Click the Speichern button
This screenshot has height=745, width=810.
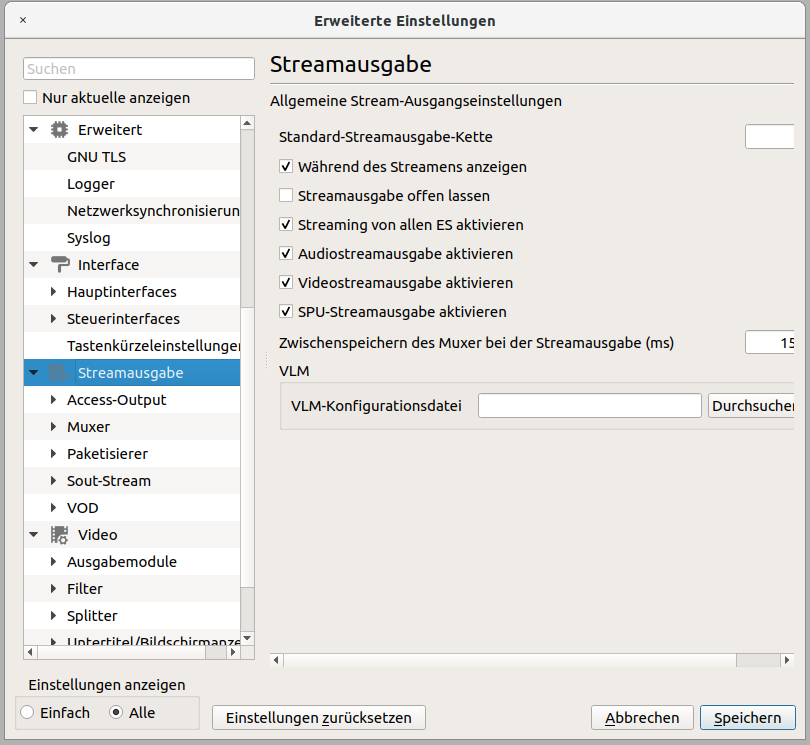[747, 718]
